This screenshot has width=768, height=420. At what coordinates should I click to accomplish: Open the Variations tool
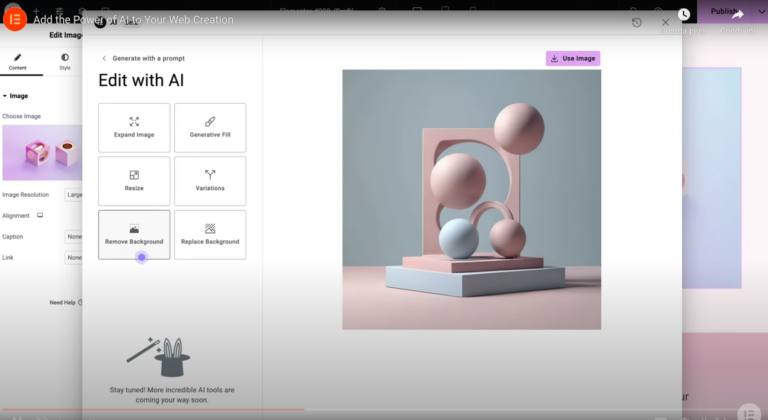tap(210, 181)
